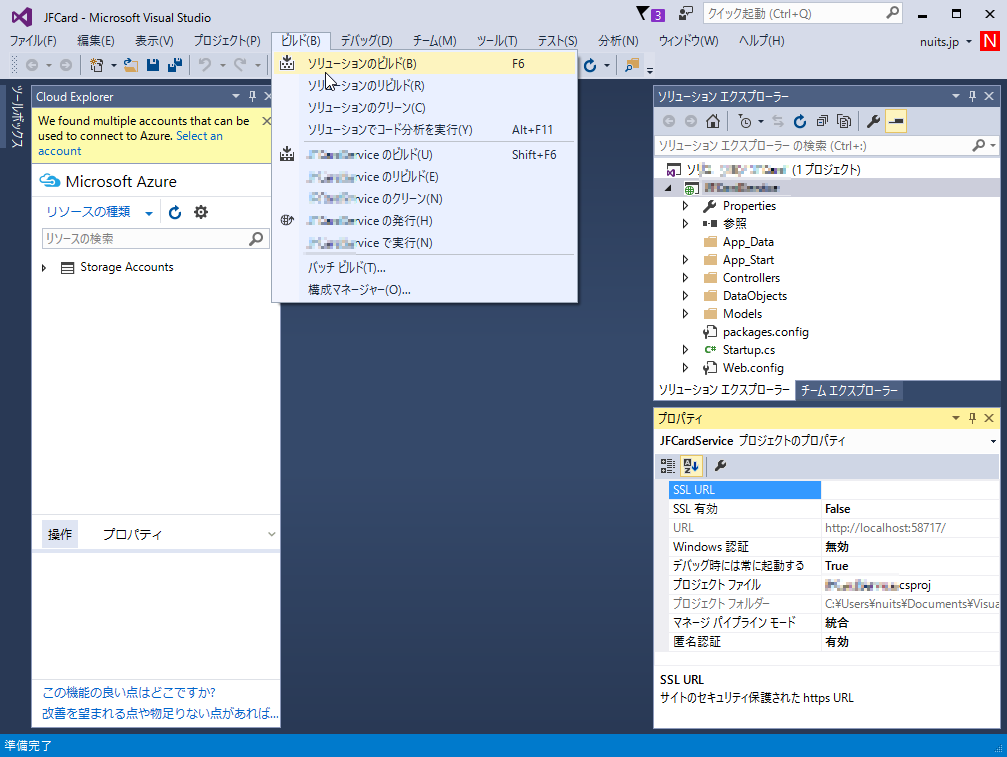Choose バッチ ビルド(T)... menu item
The height and width of the screenshot is (757, 1007).
point(425,268)
